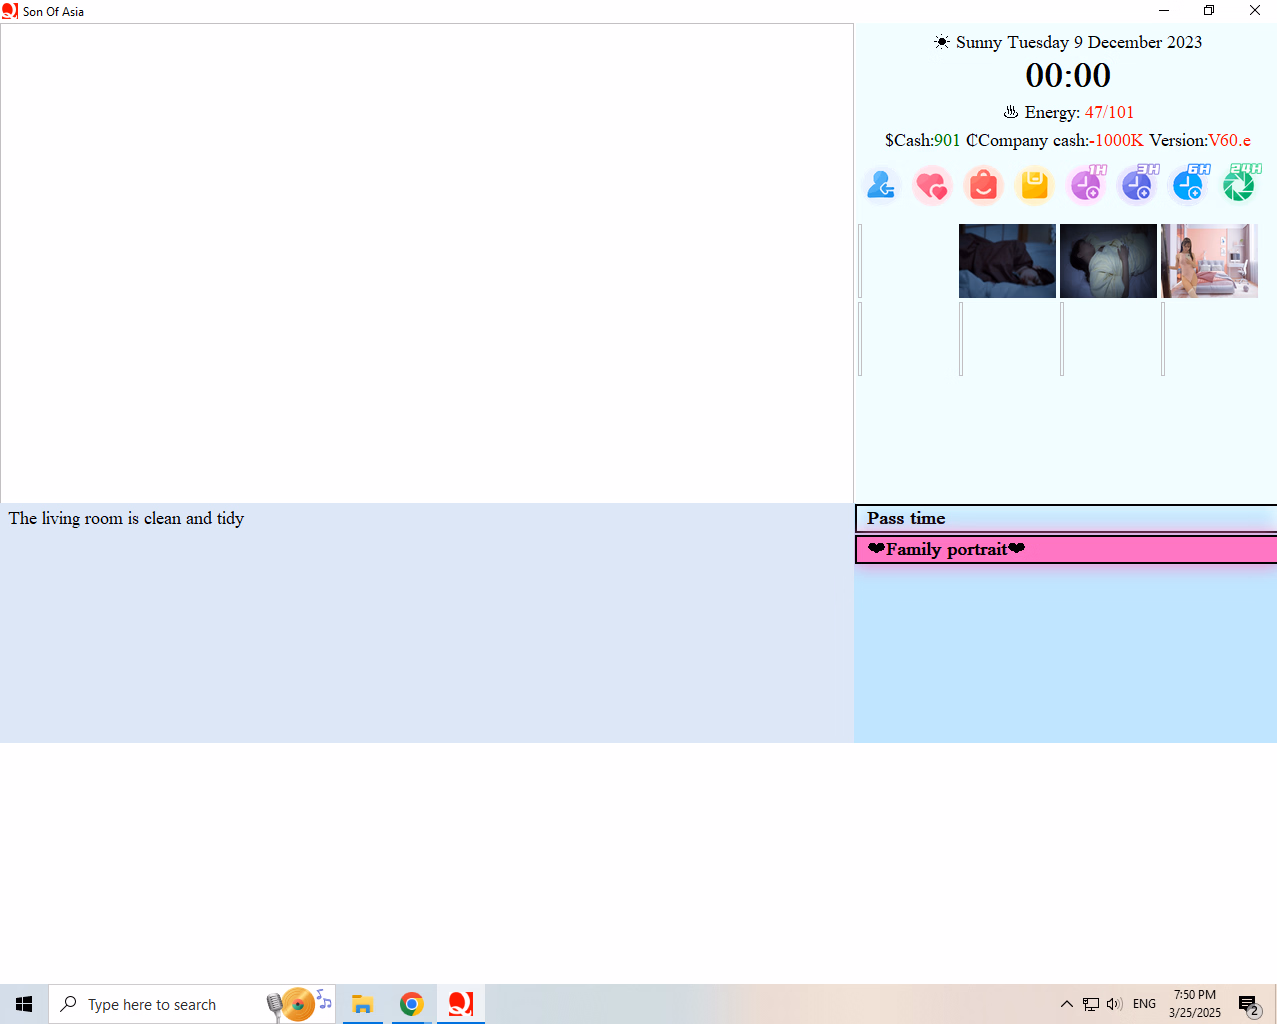
Task: Select the pink bedroom thumbnail
Action: (x=1209, y=261)
